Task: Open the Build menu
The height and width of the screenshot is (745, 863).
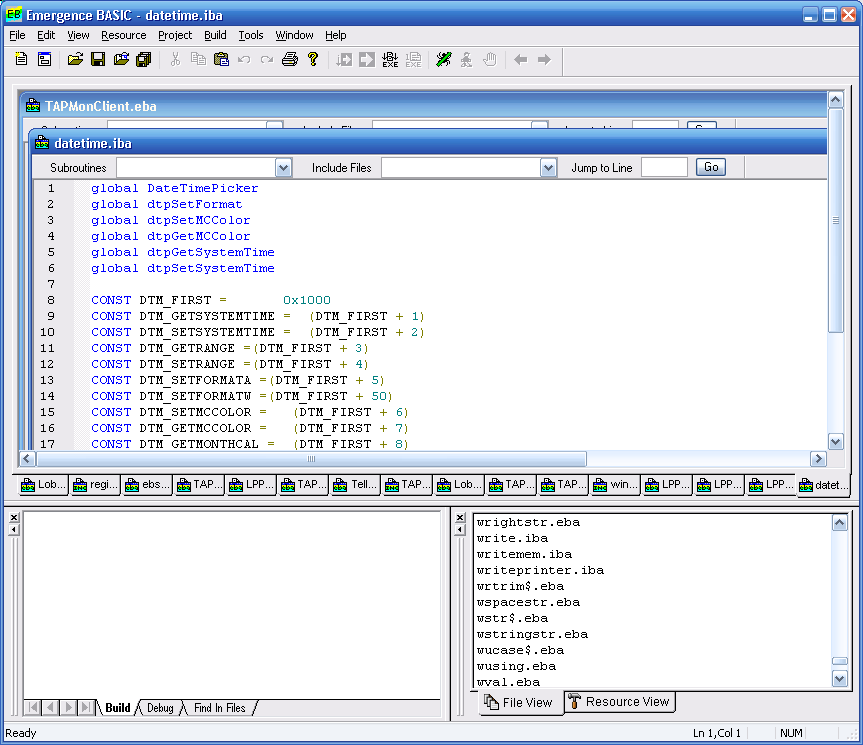Action: [x=215, y=35]
